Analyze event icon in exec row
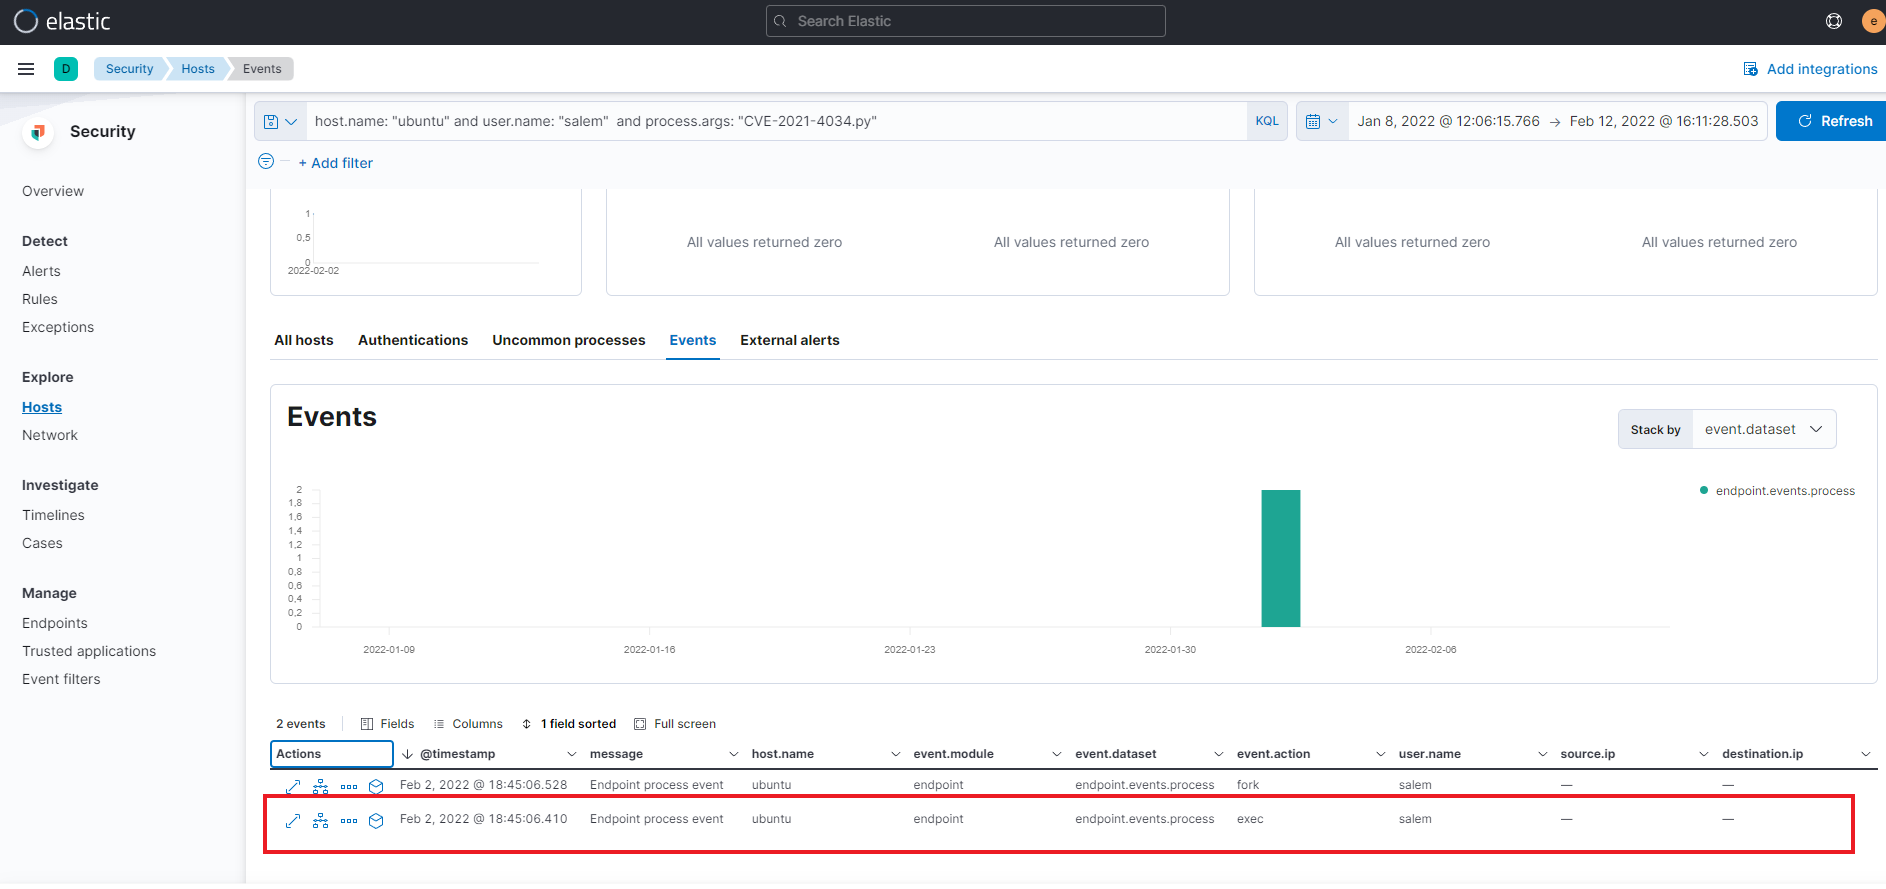The width and height of the screenshot is (1886, 889). [320, 820]
